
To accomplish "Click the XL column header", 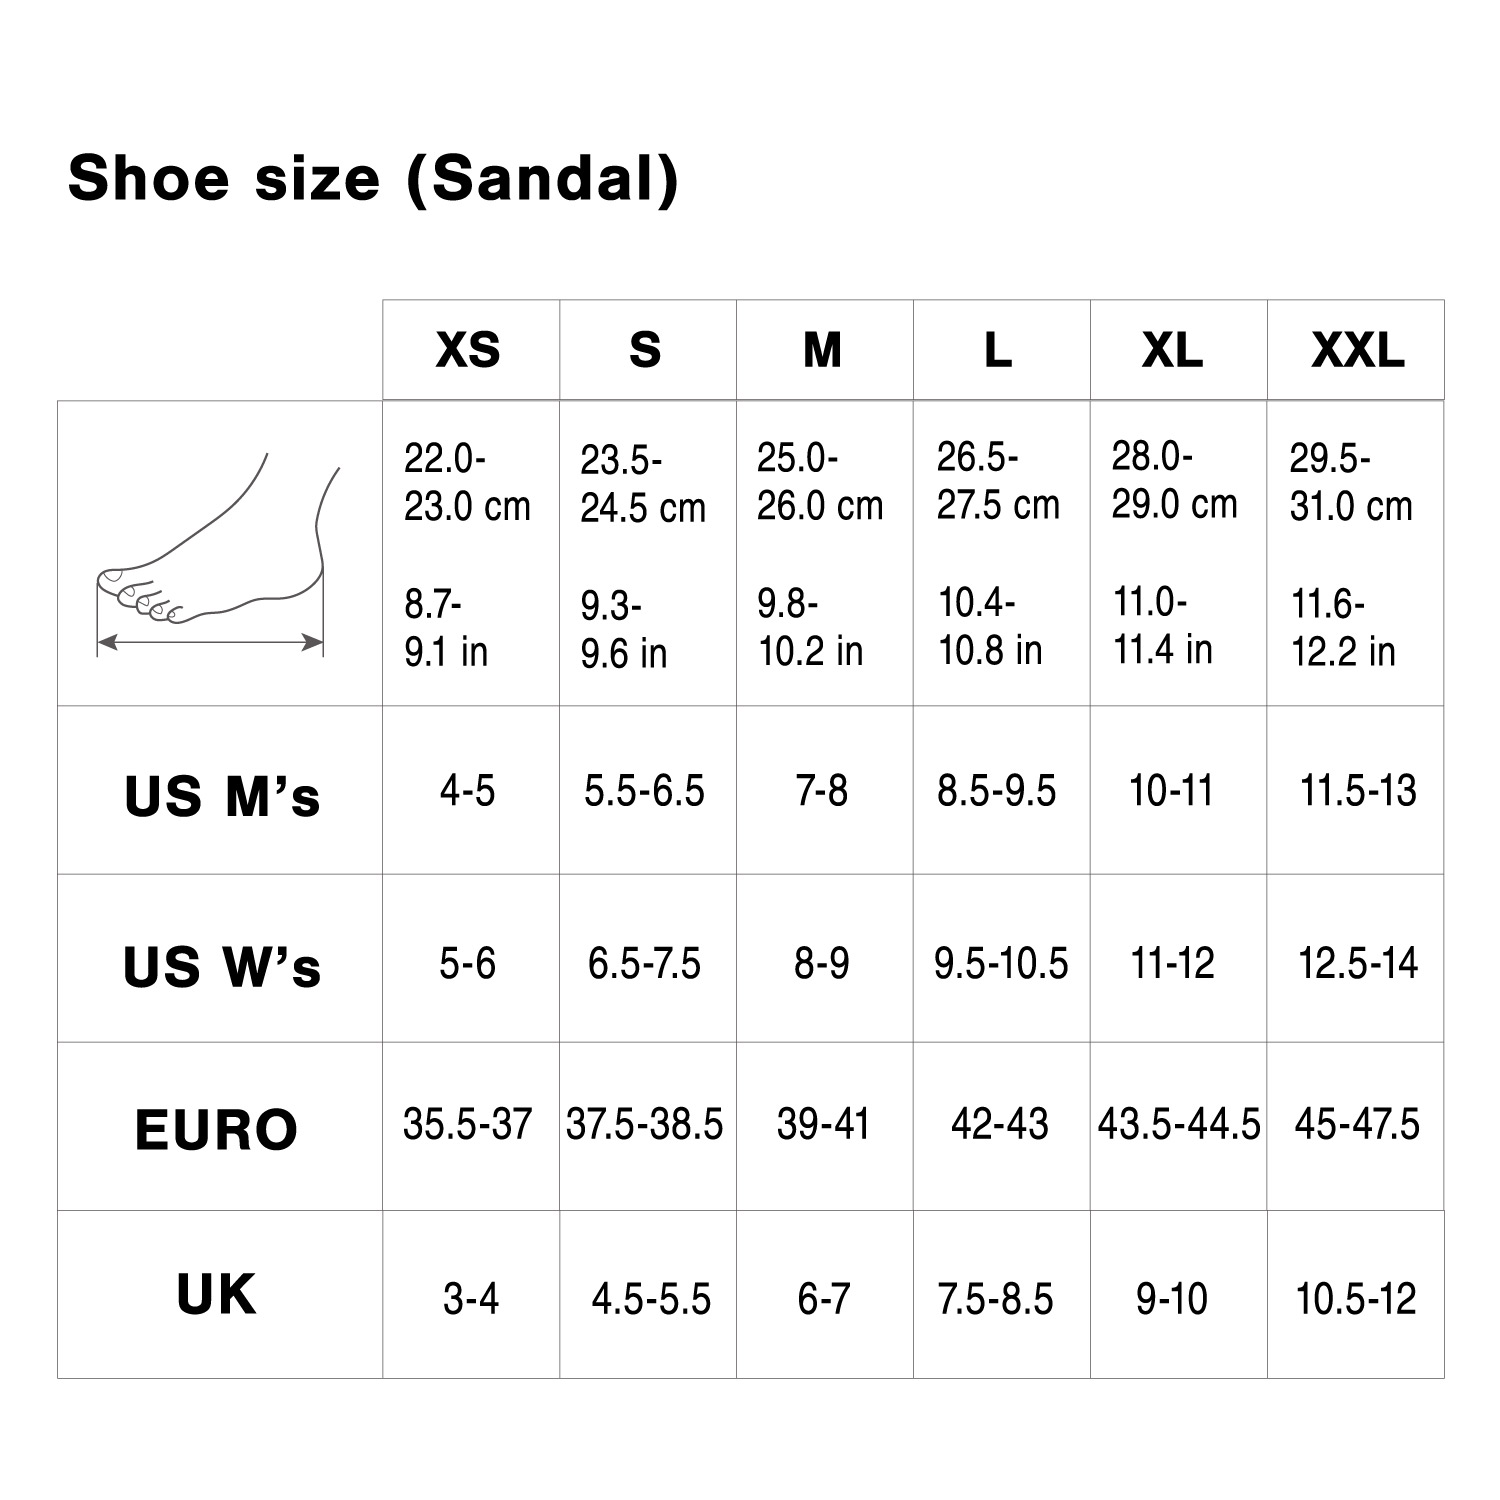I will (1174, 350).
